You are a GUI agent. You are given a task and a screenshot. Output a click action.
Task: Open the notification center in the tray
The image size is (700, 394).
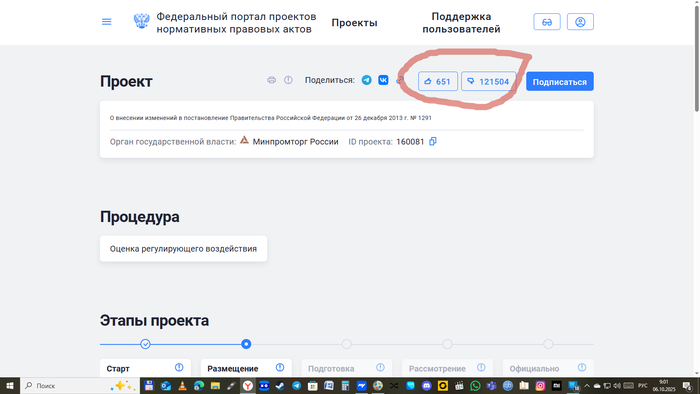point(688,386)
